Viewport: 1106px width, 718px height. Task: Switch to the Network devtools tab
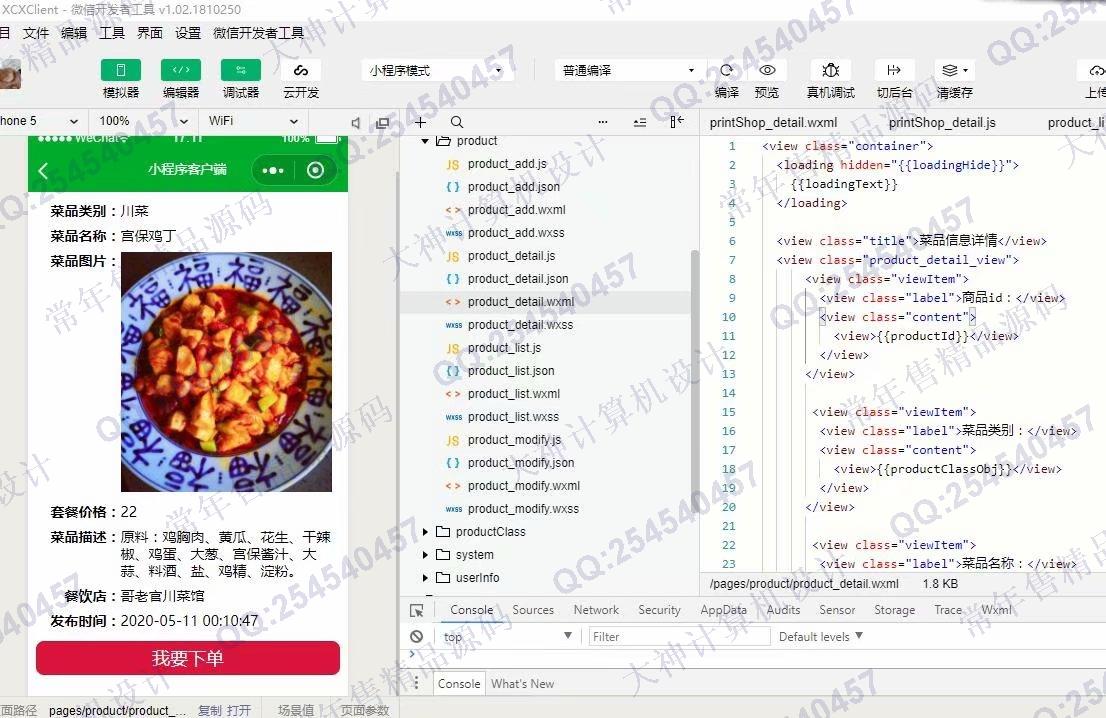coord(596,610)
